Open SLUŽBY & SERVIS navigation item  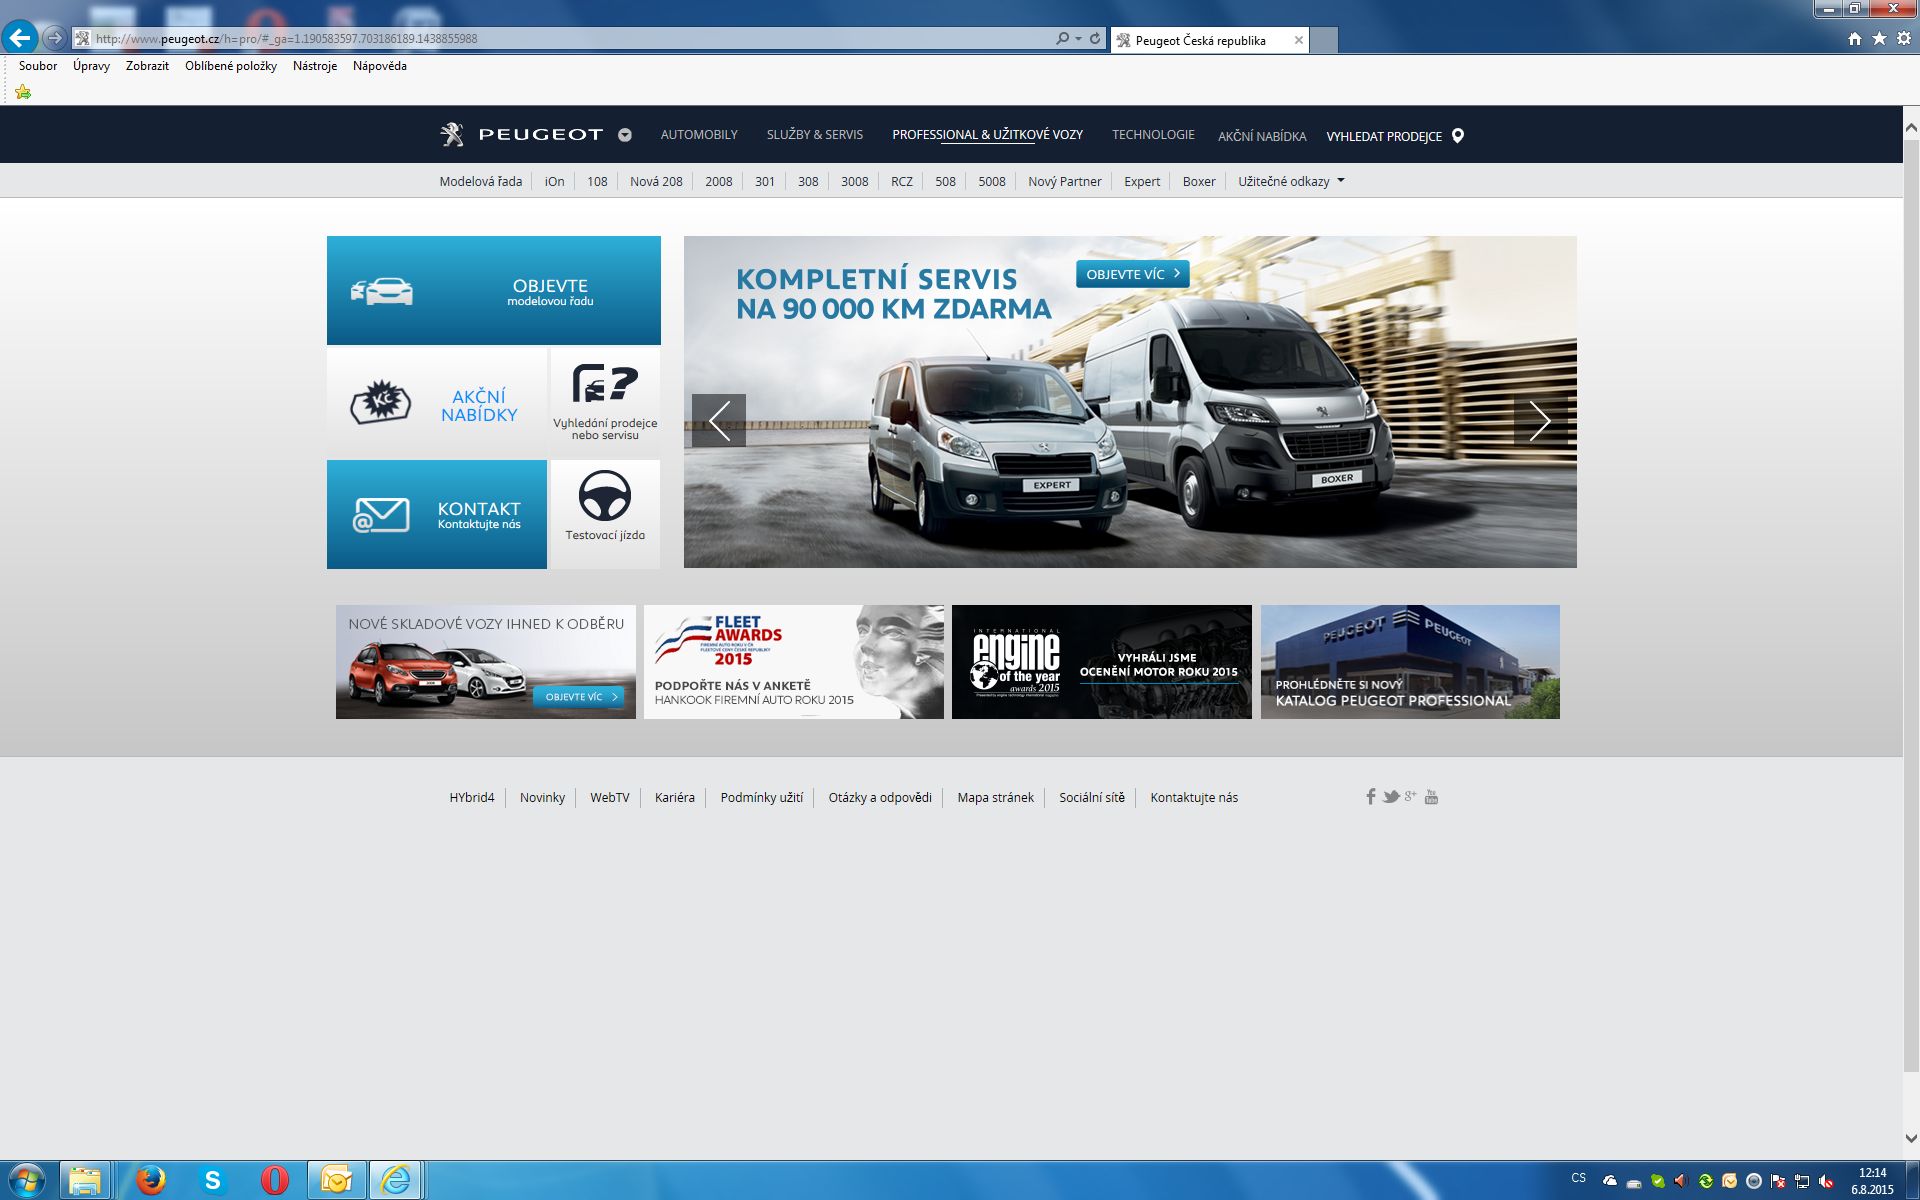click(815, 135)
